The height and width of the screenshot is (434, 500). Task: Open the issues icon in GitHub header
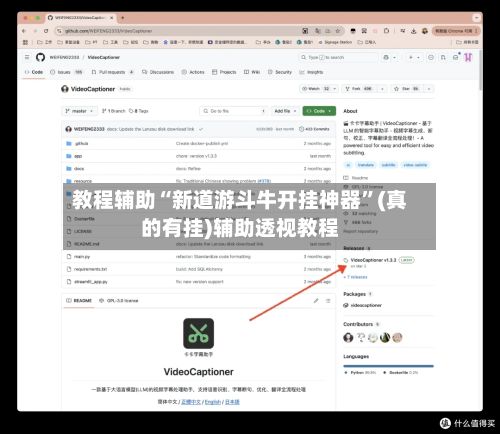(431, 57)
